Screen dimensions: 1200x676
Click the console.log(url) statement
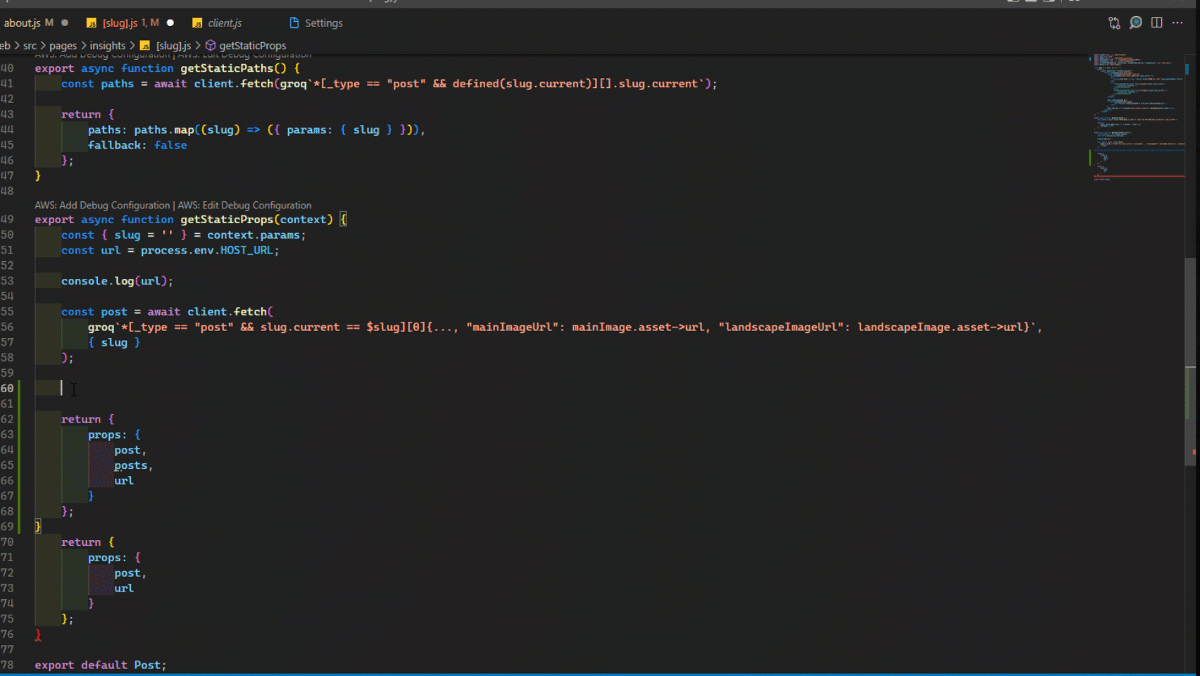117,281
